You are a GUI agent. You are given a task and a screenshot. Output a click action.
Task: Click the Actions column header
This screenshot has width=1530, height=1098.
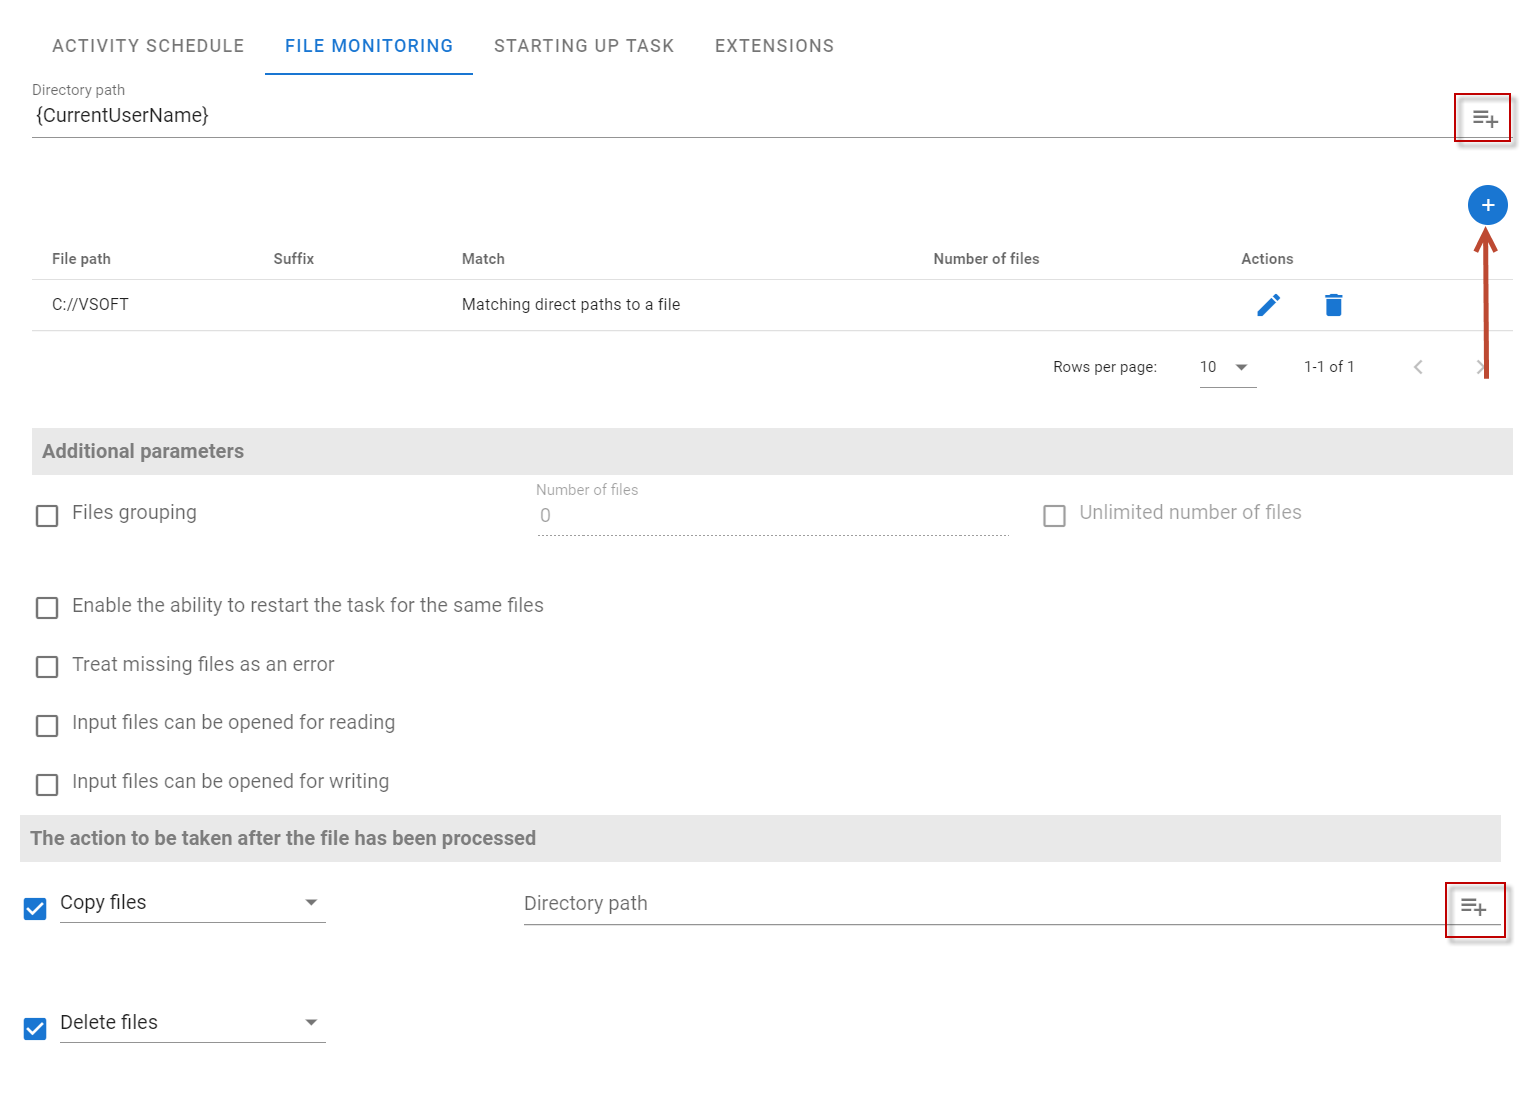pos(1267,259)
